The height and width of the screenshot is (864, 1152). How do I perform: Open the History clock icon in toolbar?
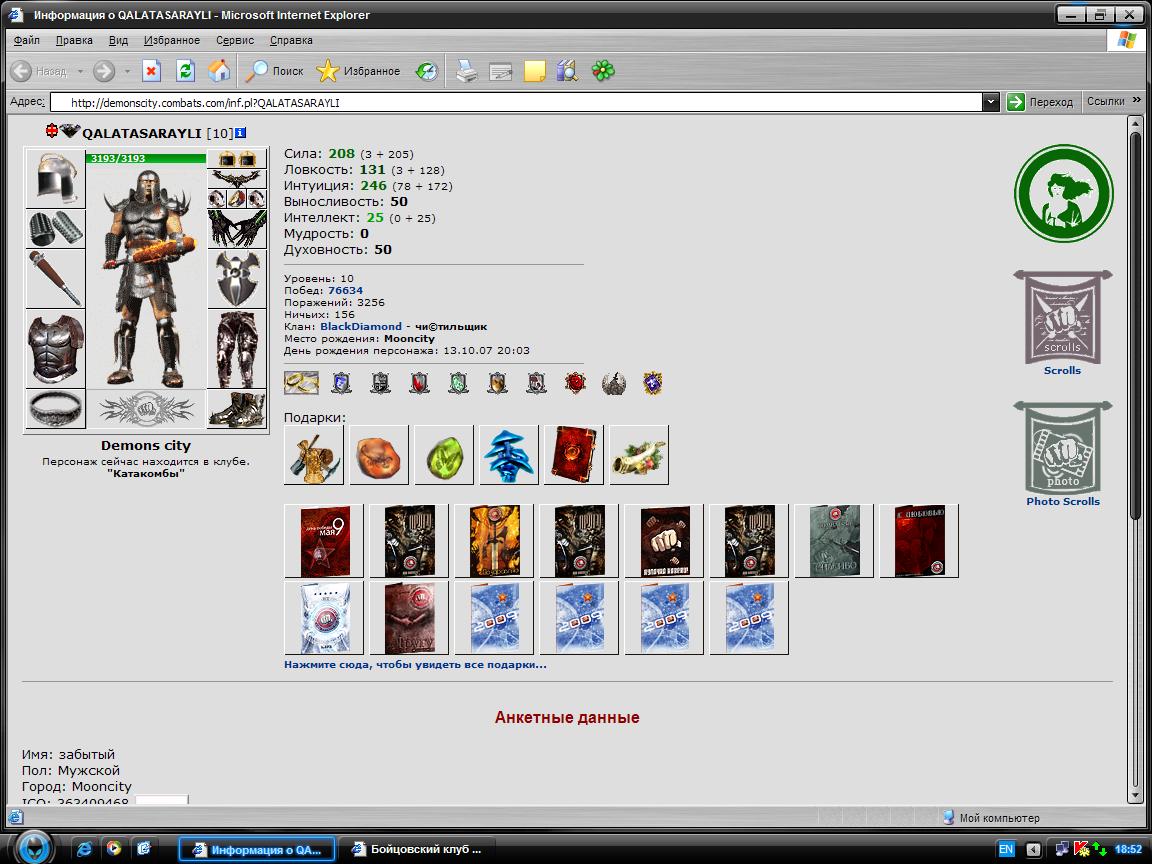[427, 71]
